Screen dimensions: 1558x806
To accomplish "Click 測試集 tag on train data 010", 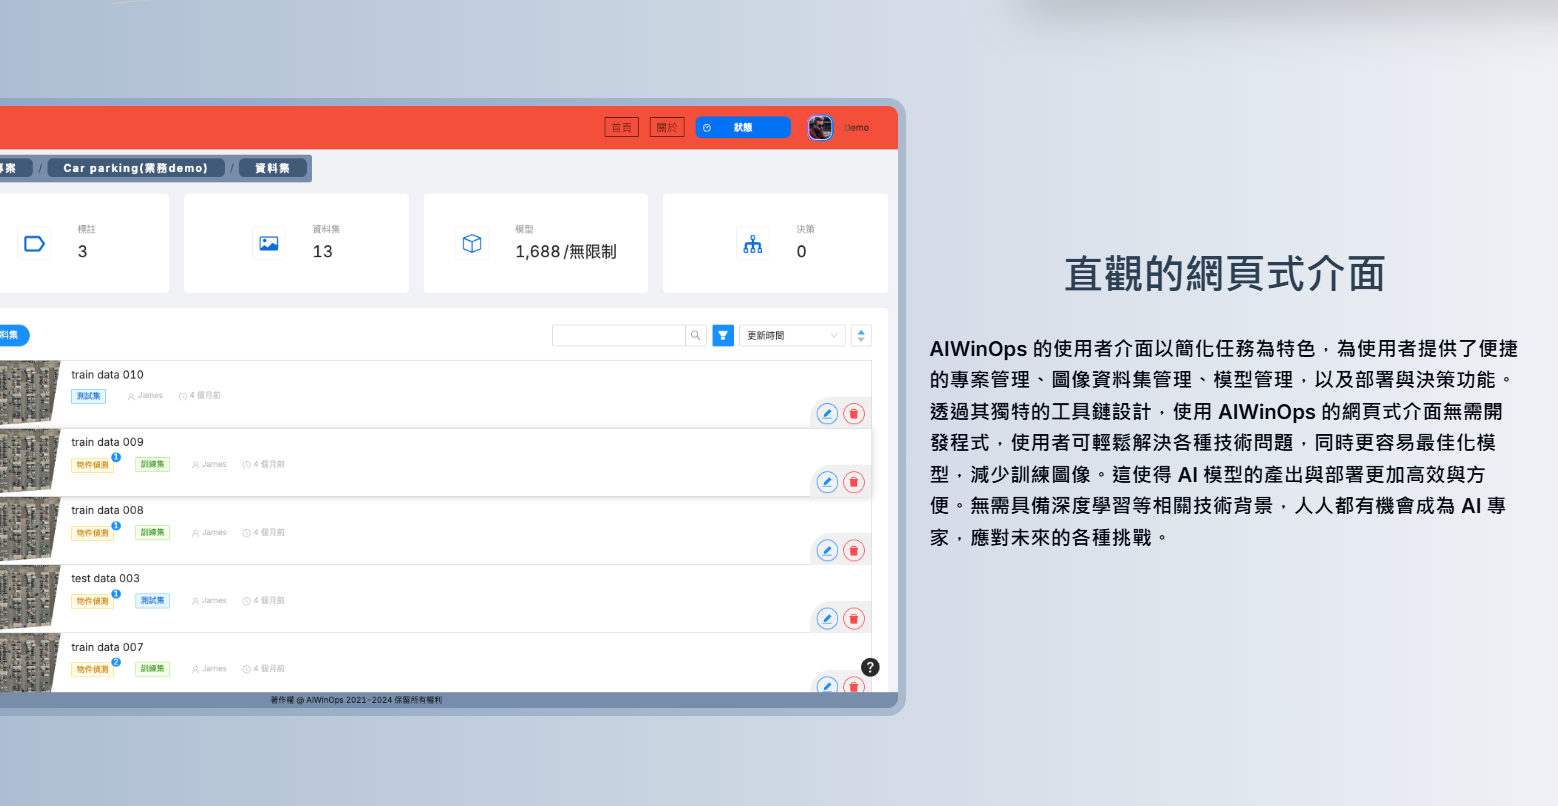I will tap(89, 396).
